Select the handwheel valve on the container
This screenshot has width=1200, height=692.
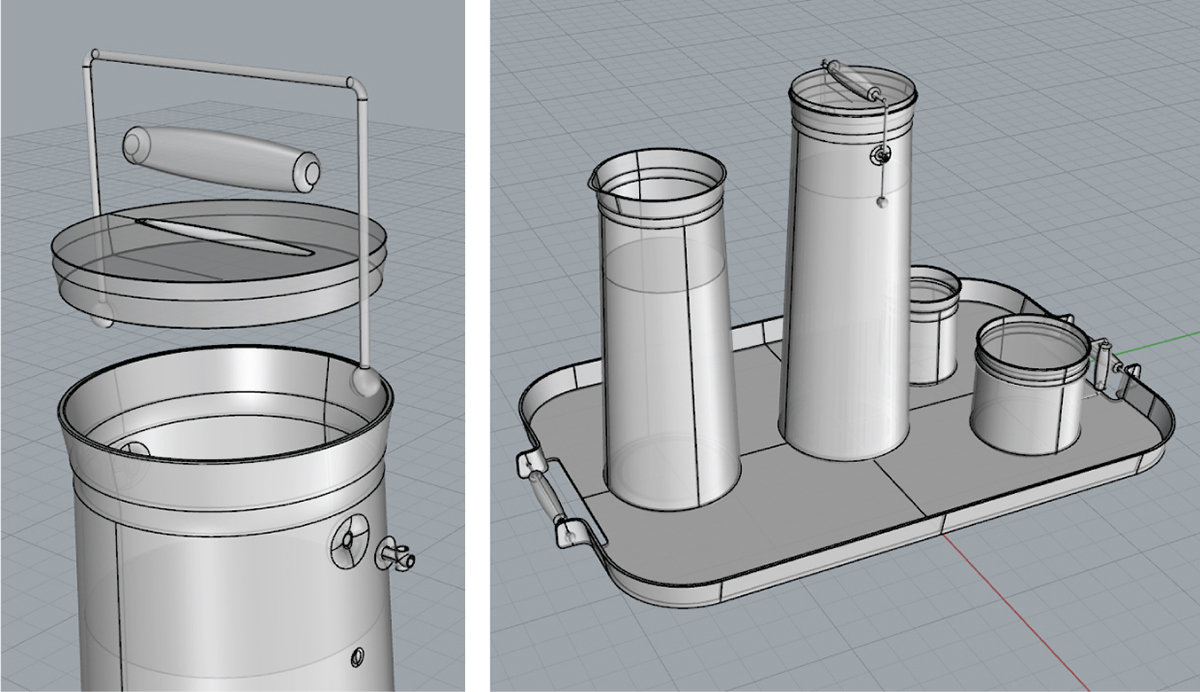[350, 538]
